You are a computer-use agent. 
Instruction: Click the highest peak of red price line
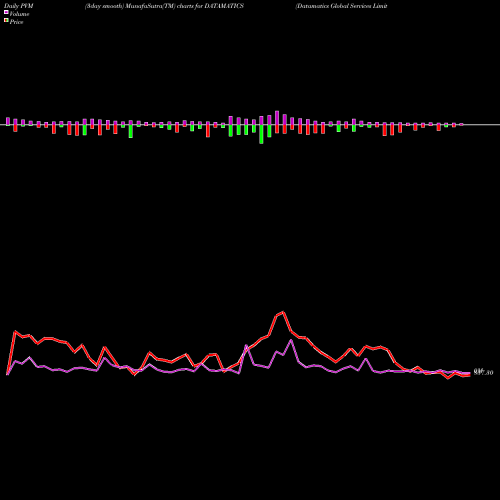point(283,312)
